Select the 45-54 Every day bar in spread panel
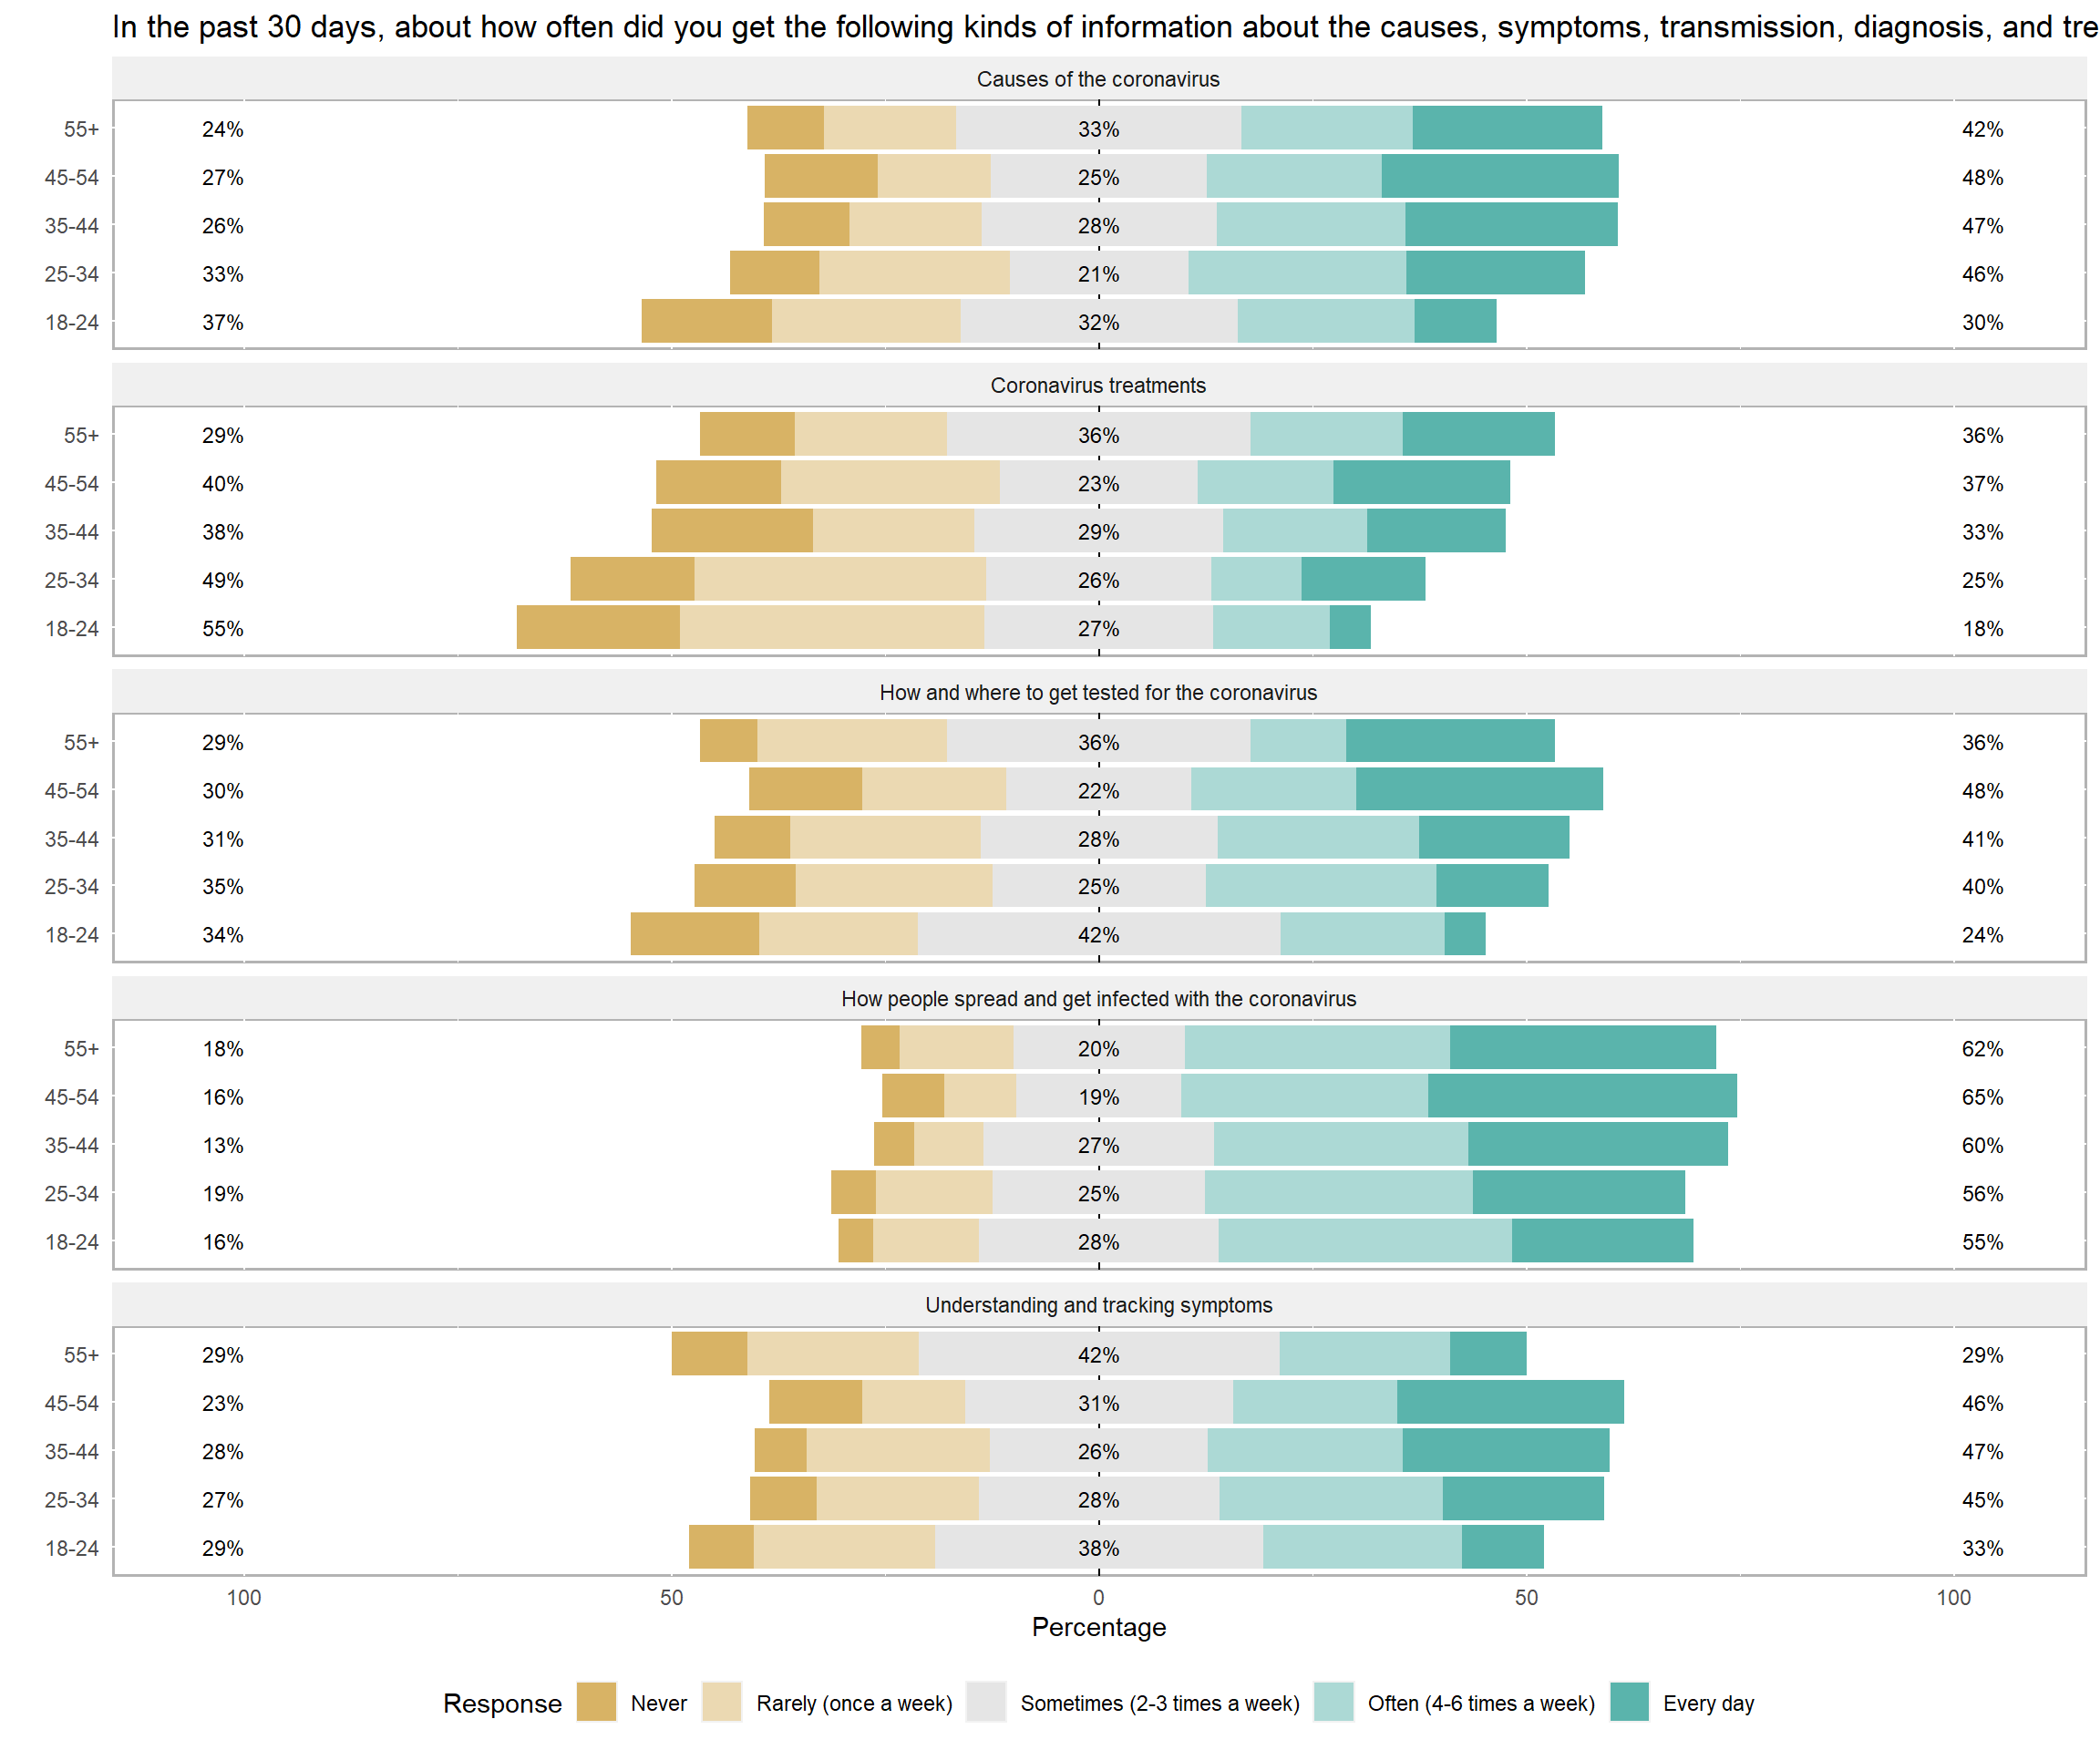The height and width of the screenshot is (1750, 2100). pos(1582,1096)
